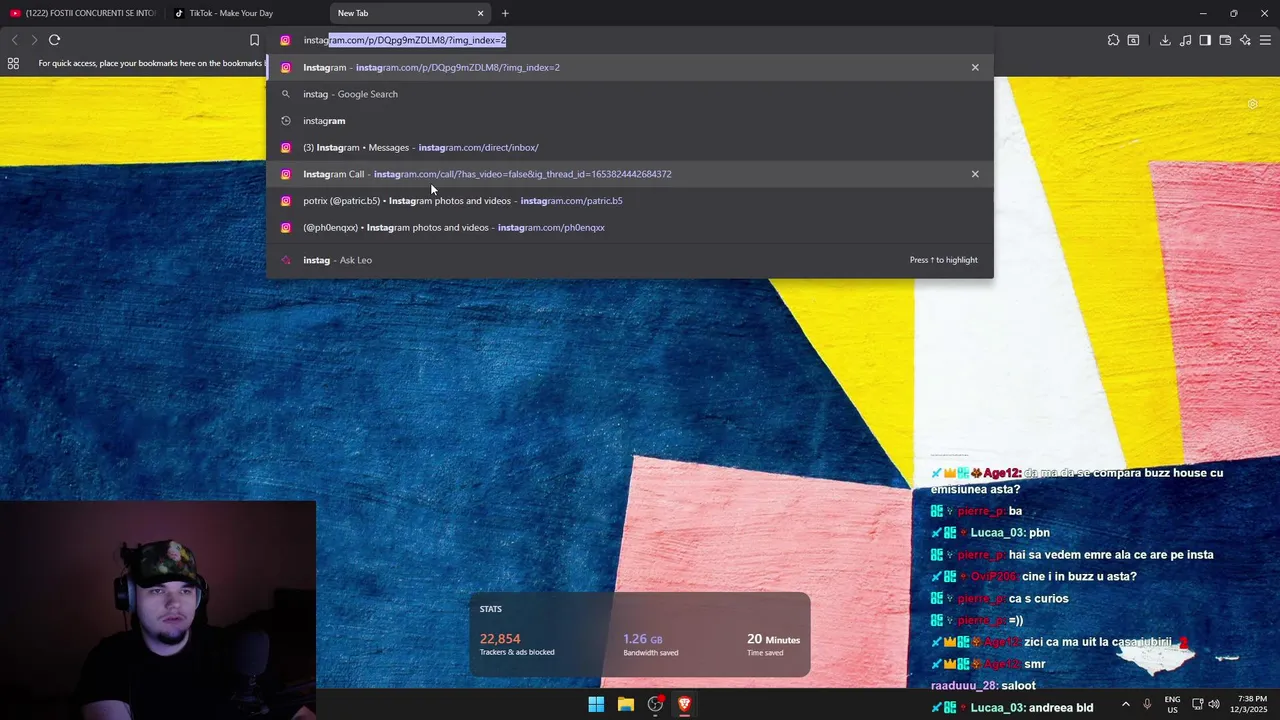Click 'Press ↑ to highlight' hint text
The width and height of the screenshot is (1280, 720).
[944, 260]
